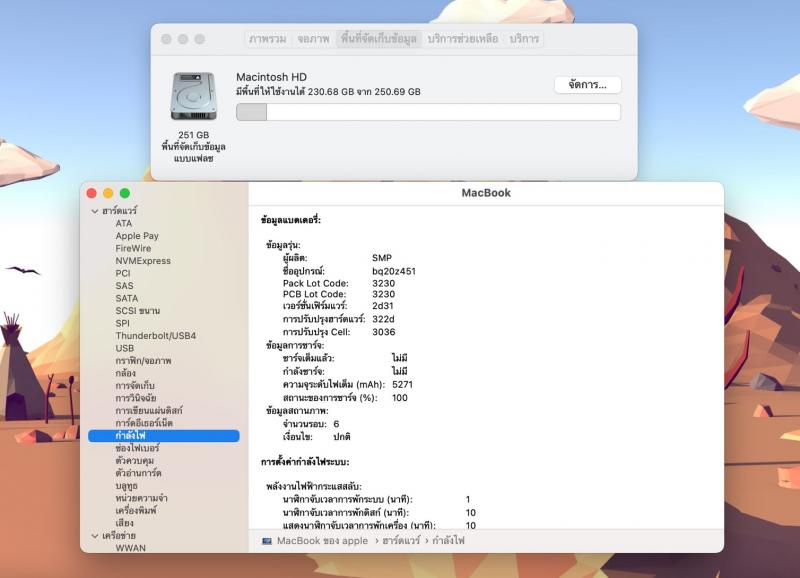Click the MacBook window title
Screen dimensions: 800x578
coord(486,193)
